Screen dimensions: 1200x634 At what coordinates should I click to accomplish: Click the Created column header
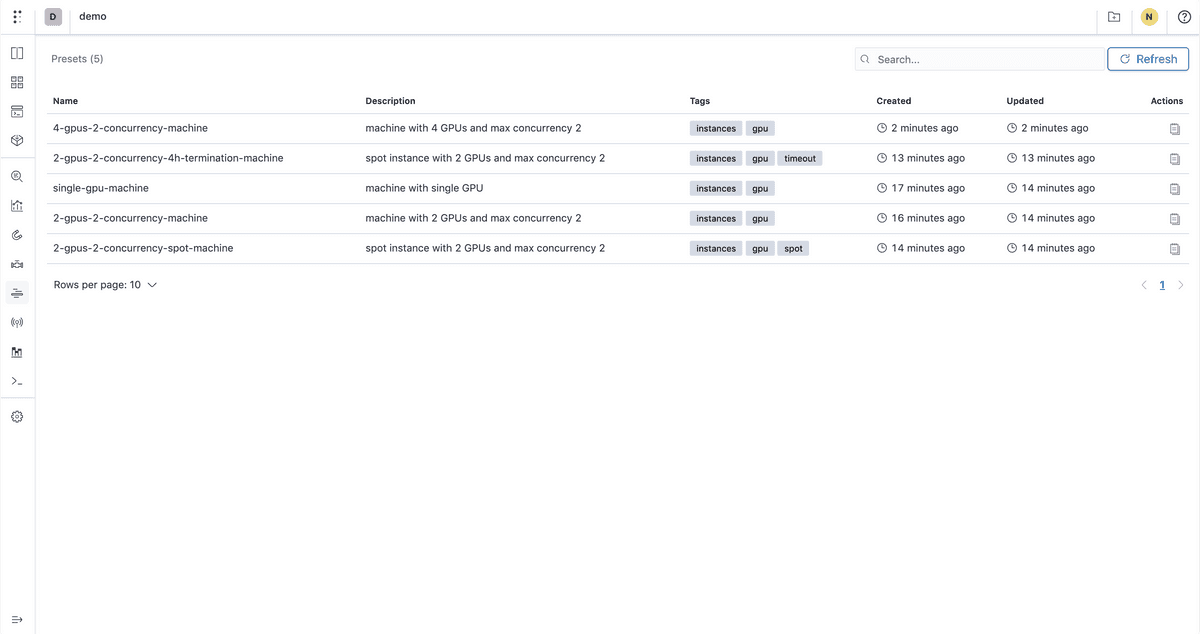894,101
